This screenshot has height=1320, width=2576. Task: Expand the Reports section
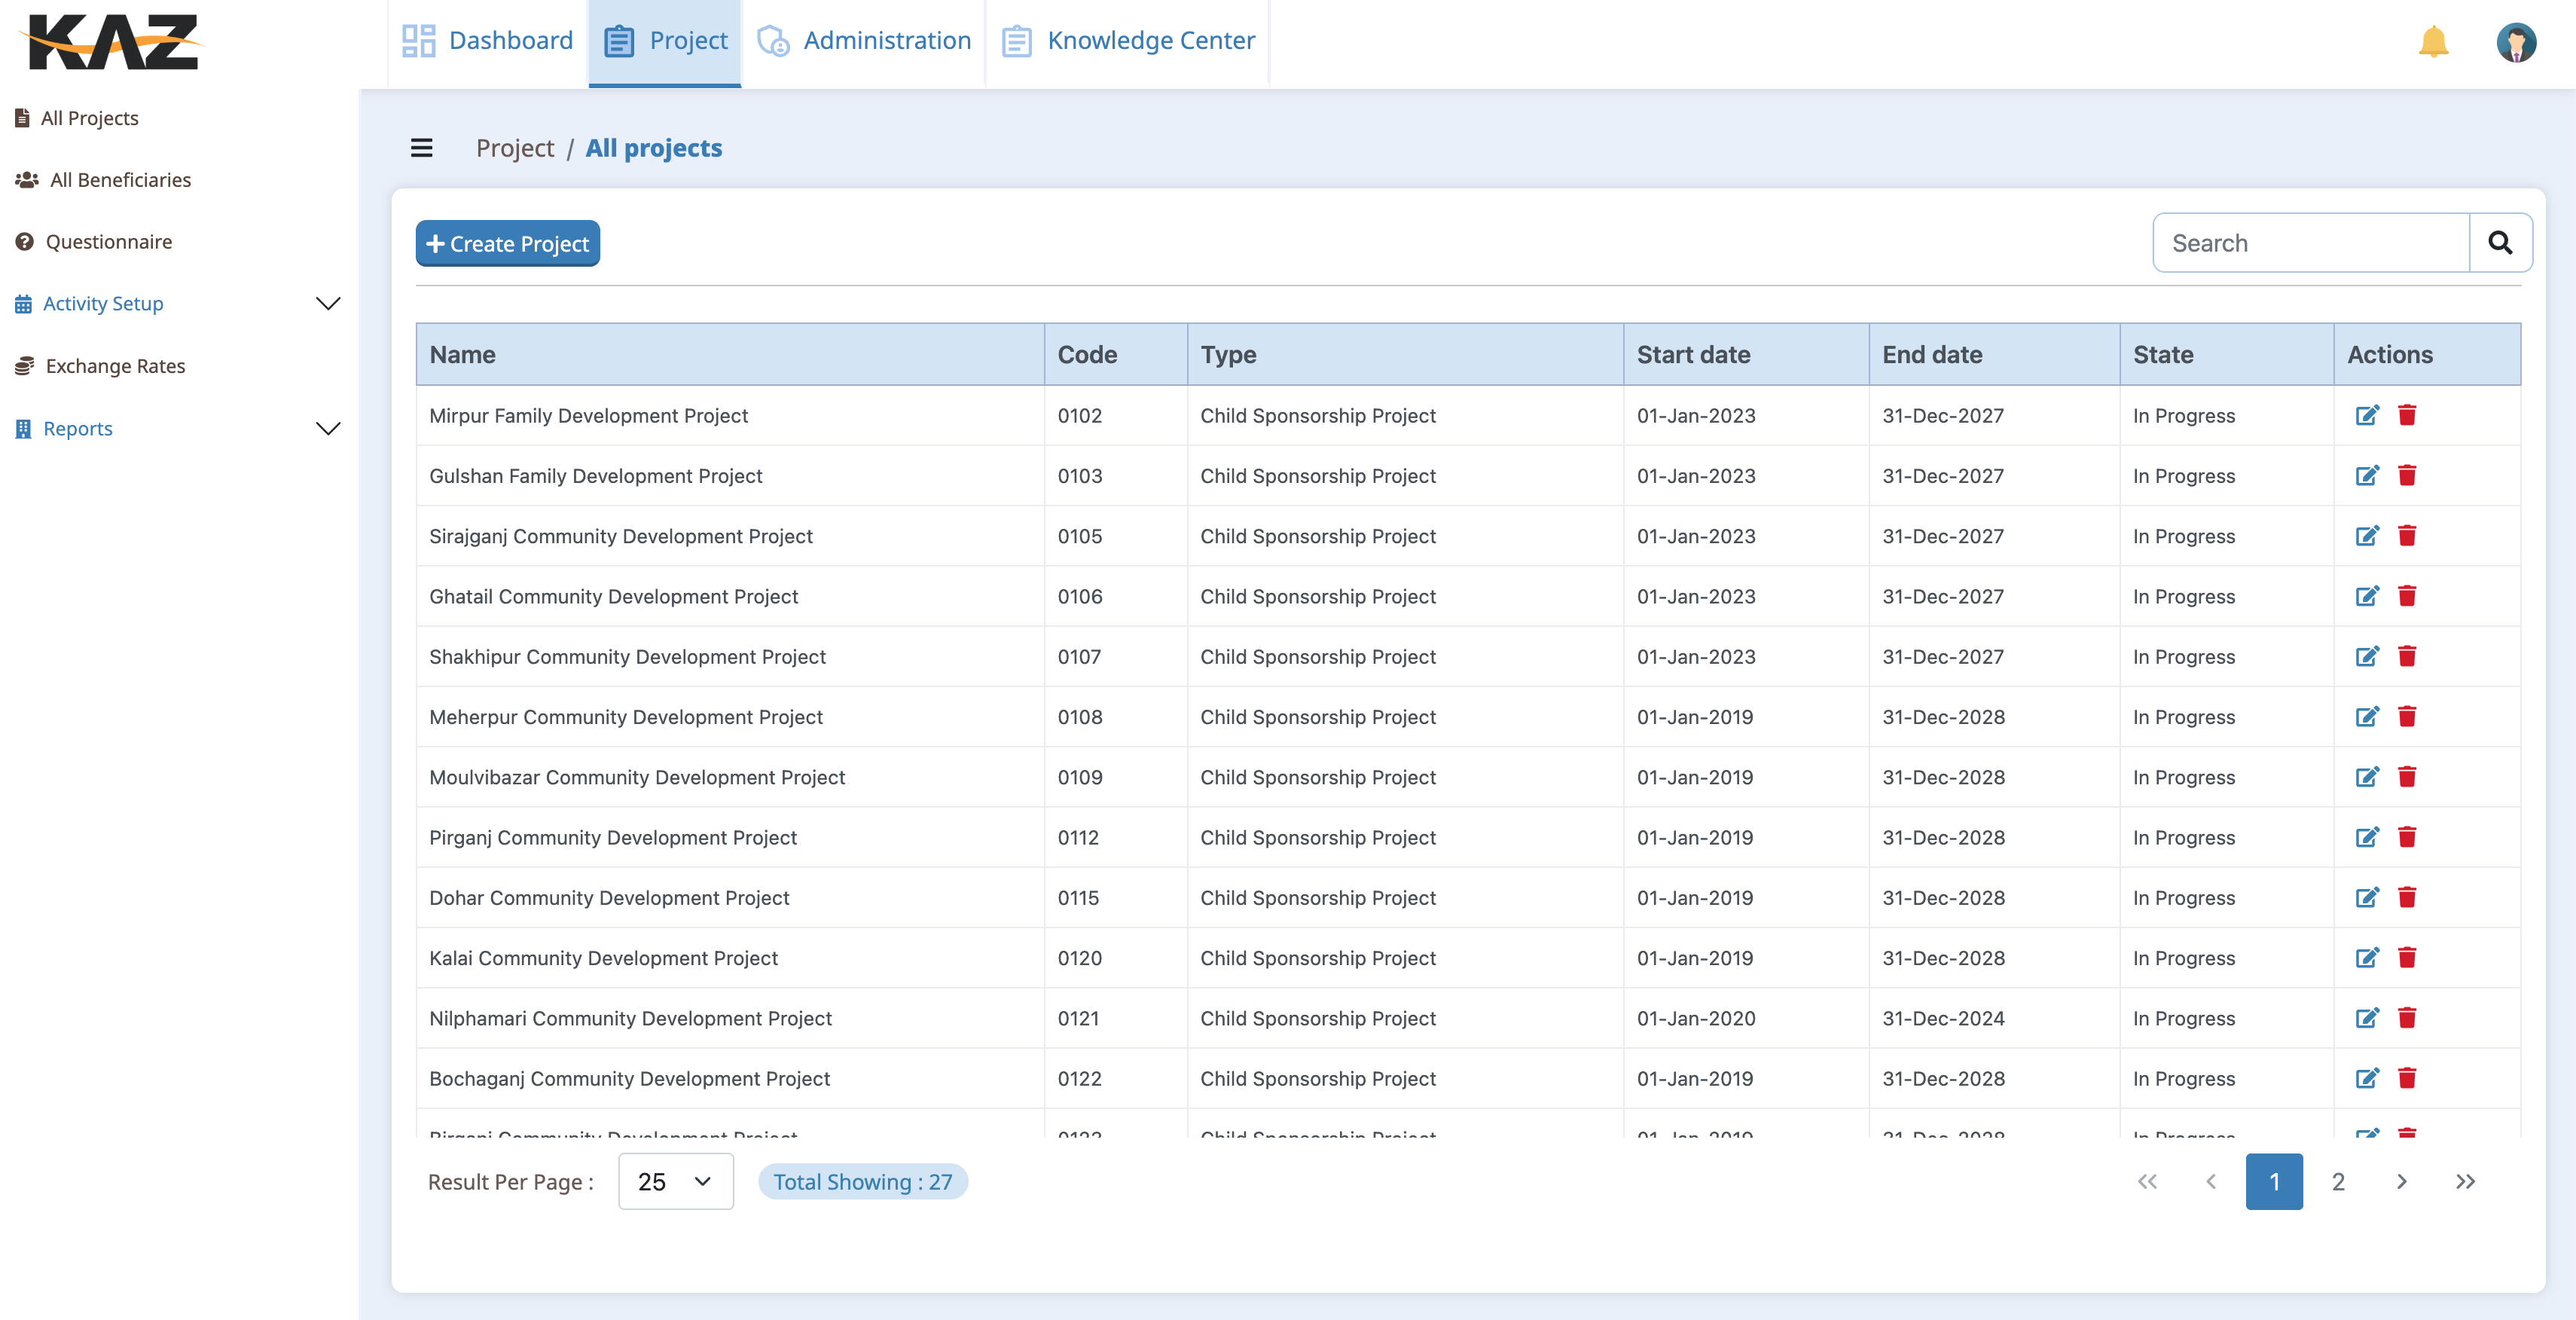tap(328, 428)
